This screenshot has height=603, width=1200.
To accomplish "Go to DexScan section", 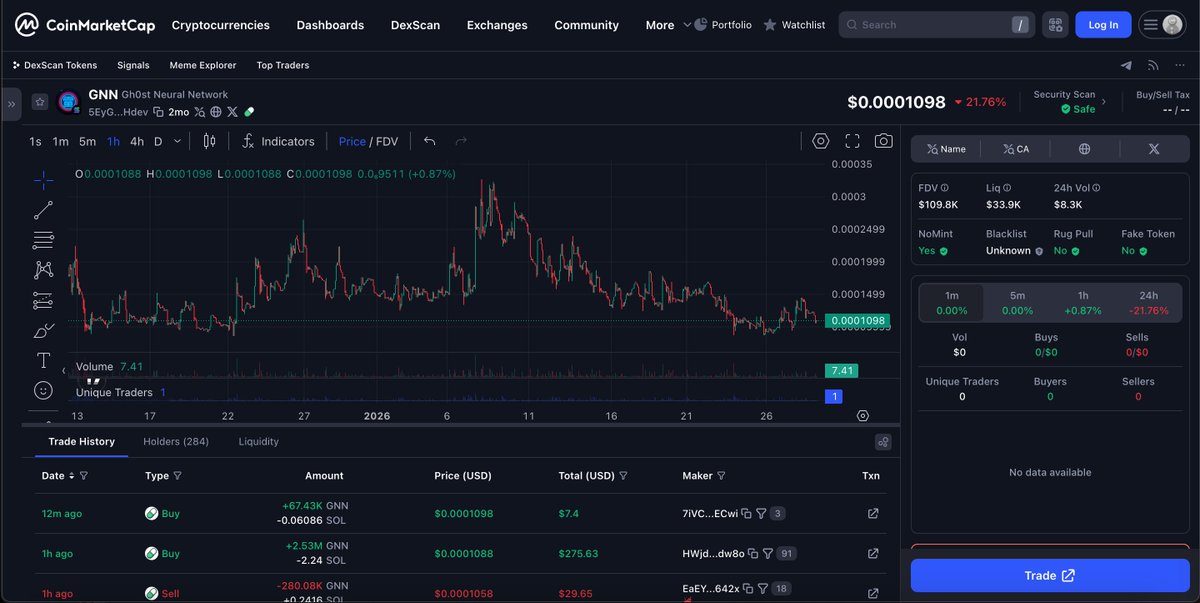I will click(x=415, y=25).
